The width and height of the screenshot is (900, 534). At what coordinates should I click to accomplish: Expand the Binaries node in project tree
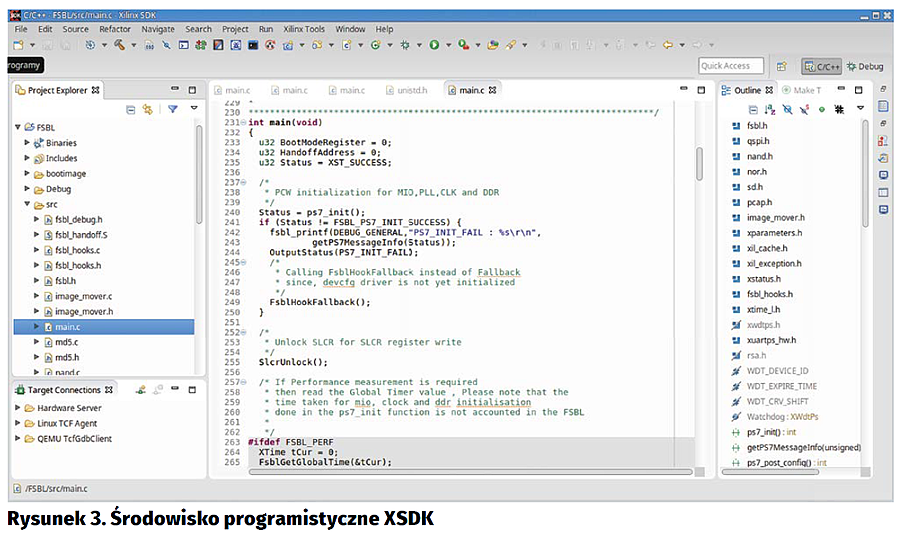coord(27,143)
